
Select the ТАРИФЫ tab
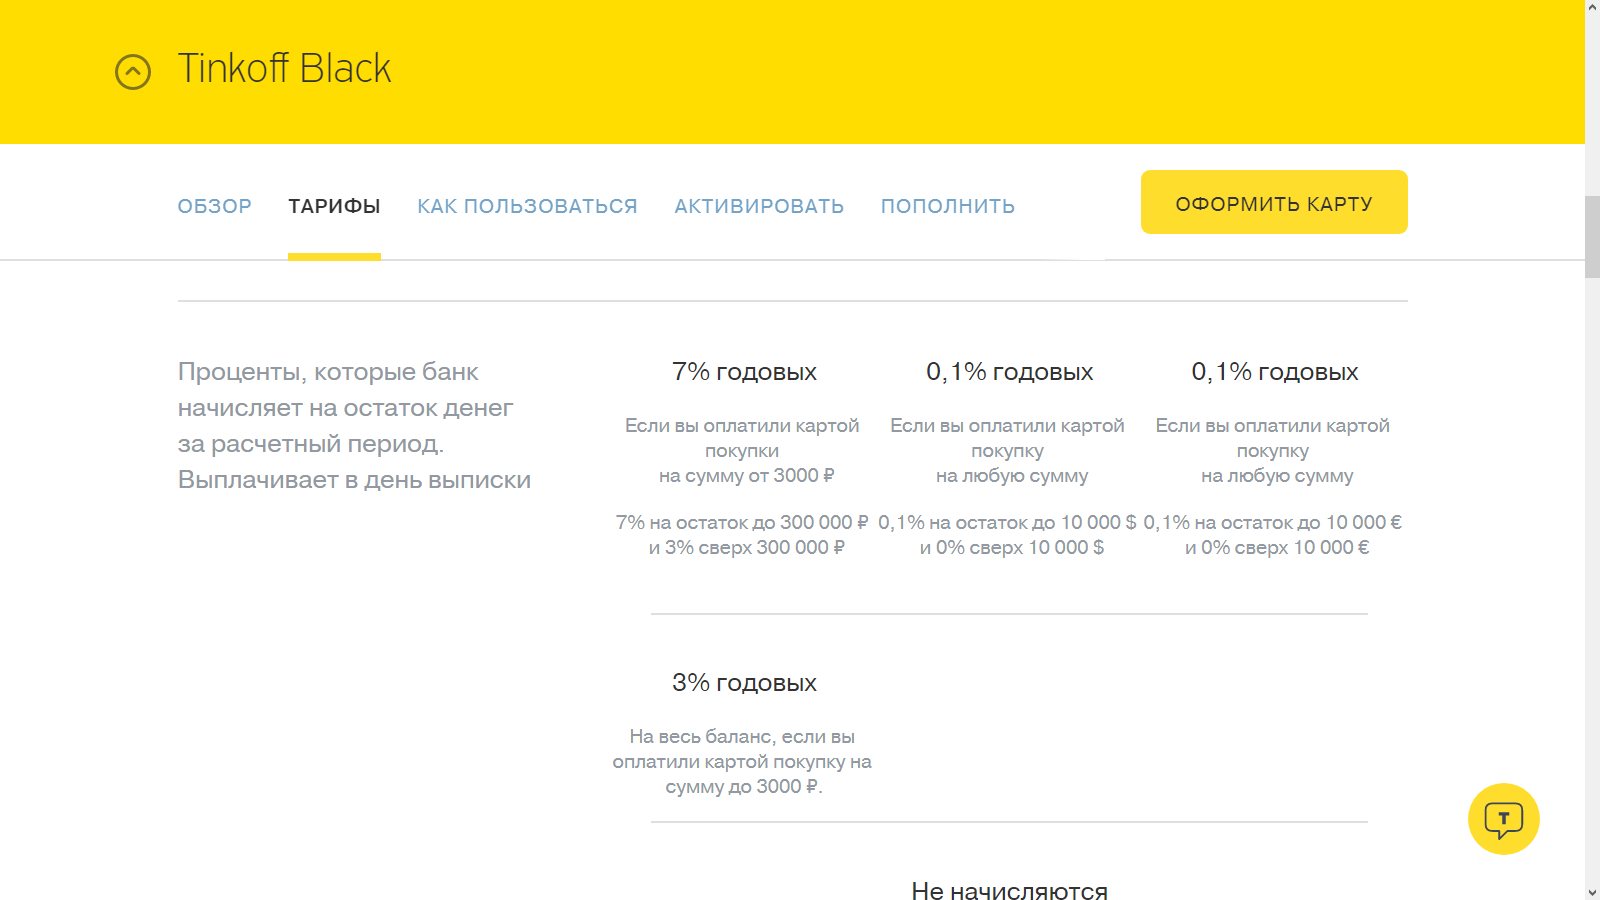pos(334,206)
